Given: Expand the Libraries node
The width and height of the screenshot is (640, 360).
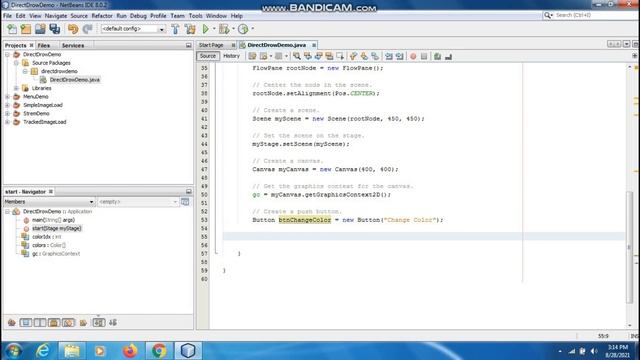Looking at the screenshot, I should (16, 88).
